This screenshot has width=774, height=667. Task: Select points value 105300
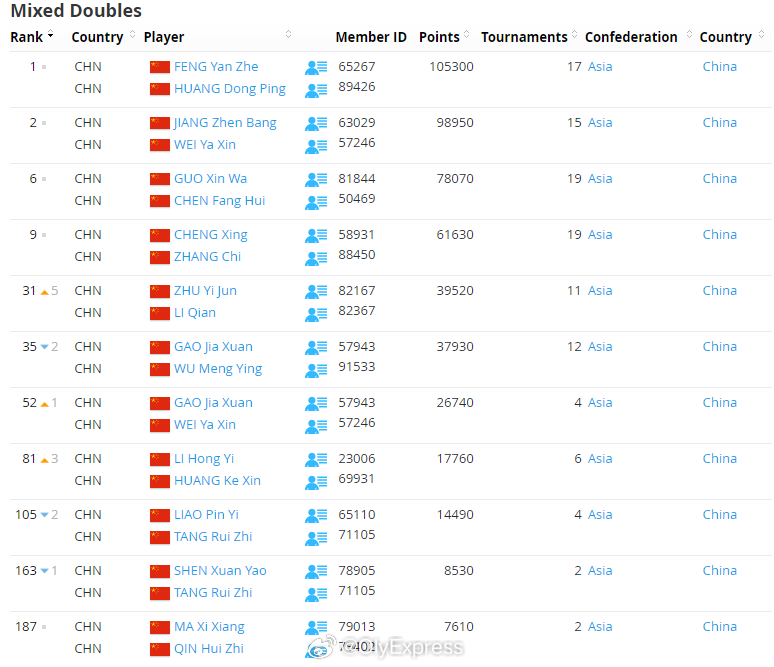[x=451, y=67]
